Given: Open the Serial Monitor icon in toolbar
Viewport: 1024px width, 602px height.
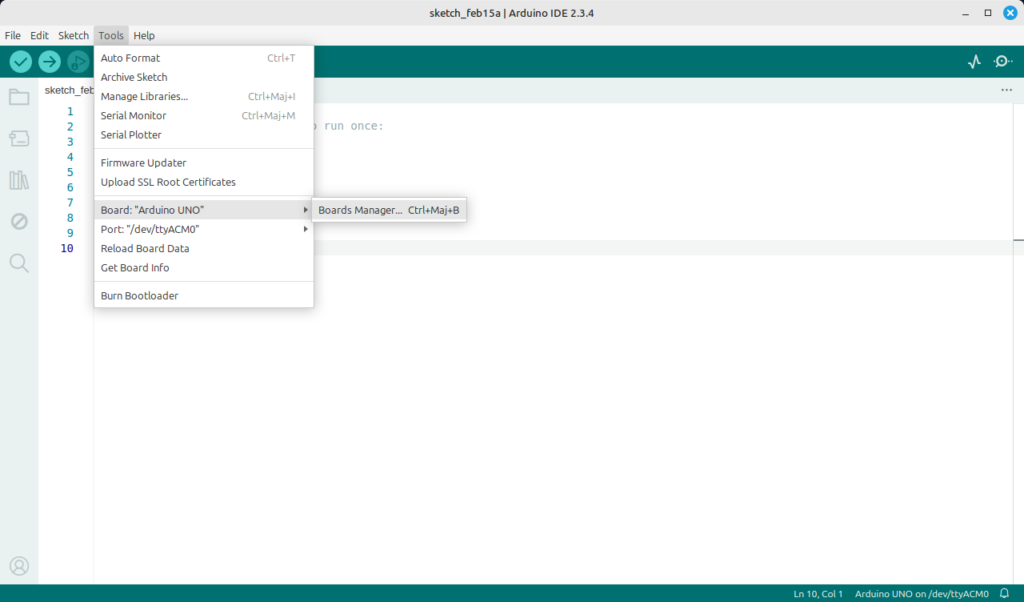Looking at the screenshot, I should (1002, 61).
